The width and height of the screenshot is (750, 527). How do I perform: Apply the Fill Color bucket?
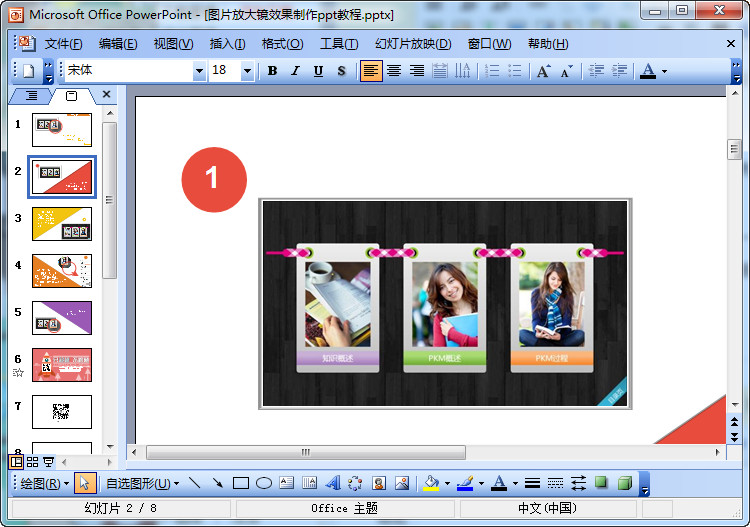point(431,483)
